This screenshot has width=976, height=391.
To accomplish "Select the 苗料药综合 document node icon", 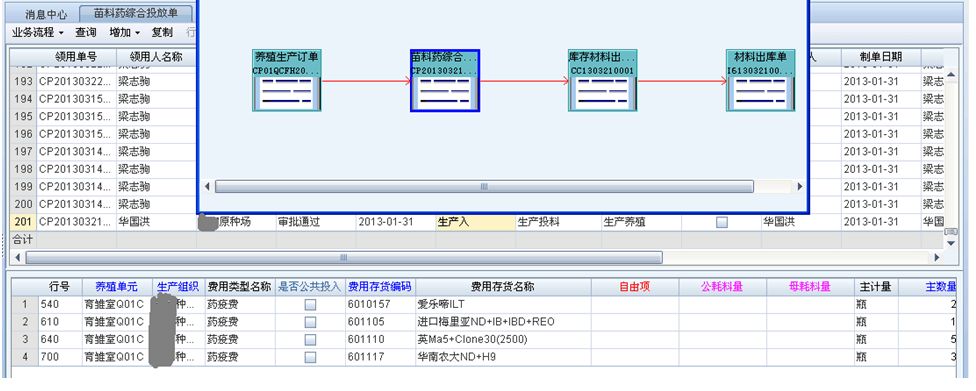I will pyautogui.click(x=444, y=81).
